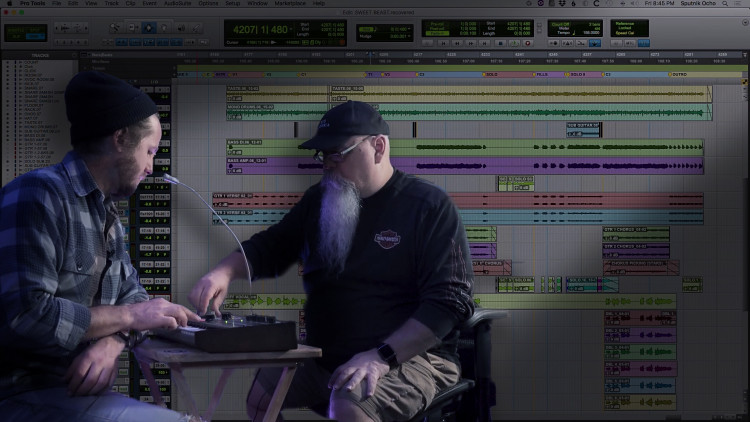Start playback with the Play button
The image size is (750, 422).
click(x=514, y=43)
